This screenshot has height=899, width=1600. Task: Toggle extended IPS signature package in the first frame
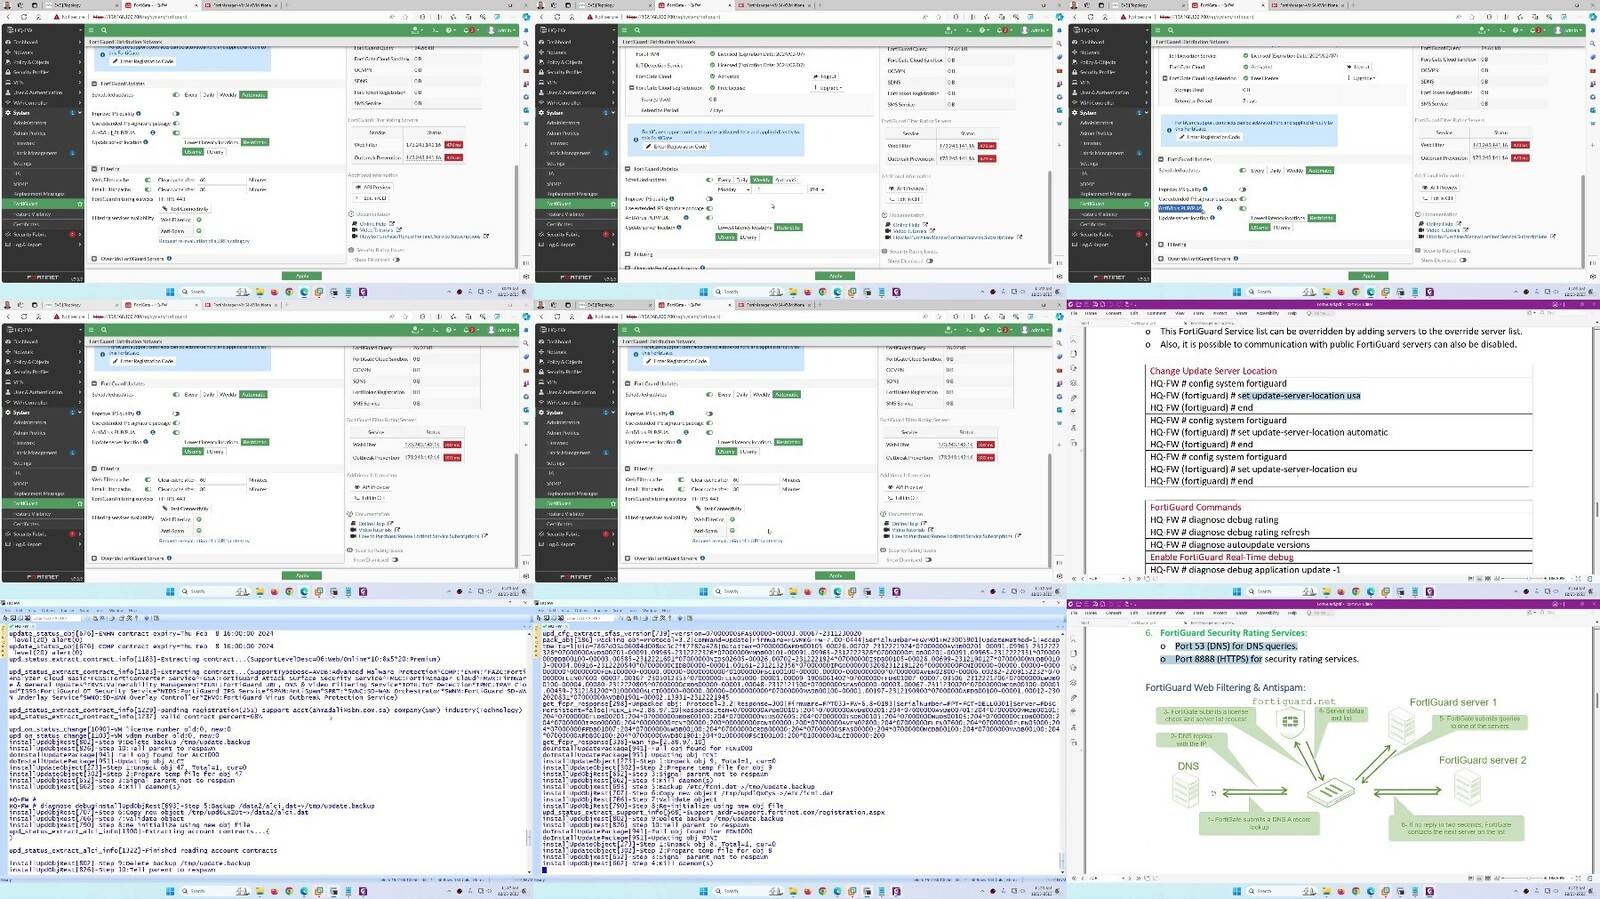pyautogui.click(x=176, y=123)
